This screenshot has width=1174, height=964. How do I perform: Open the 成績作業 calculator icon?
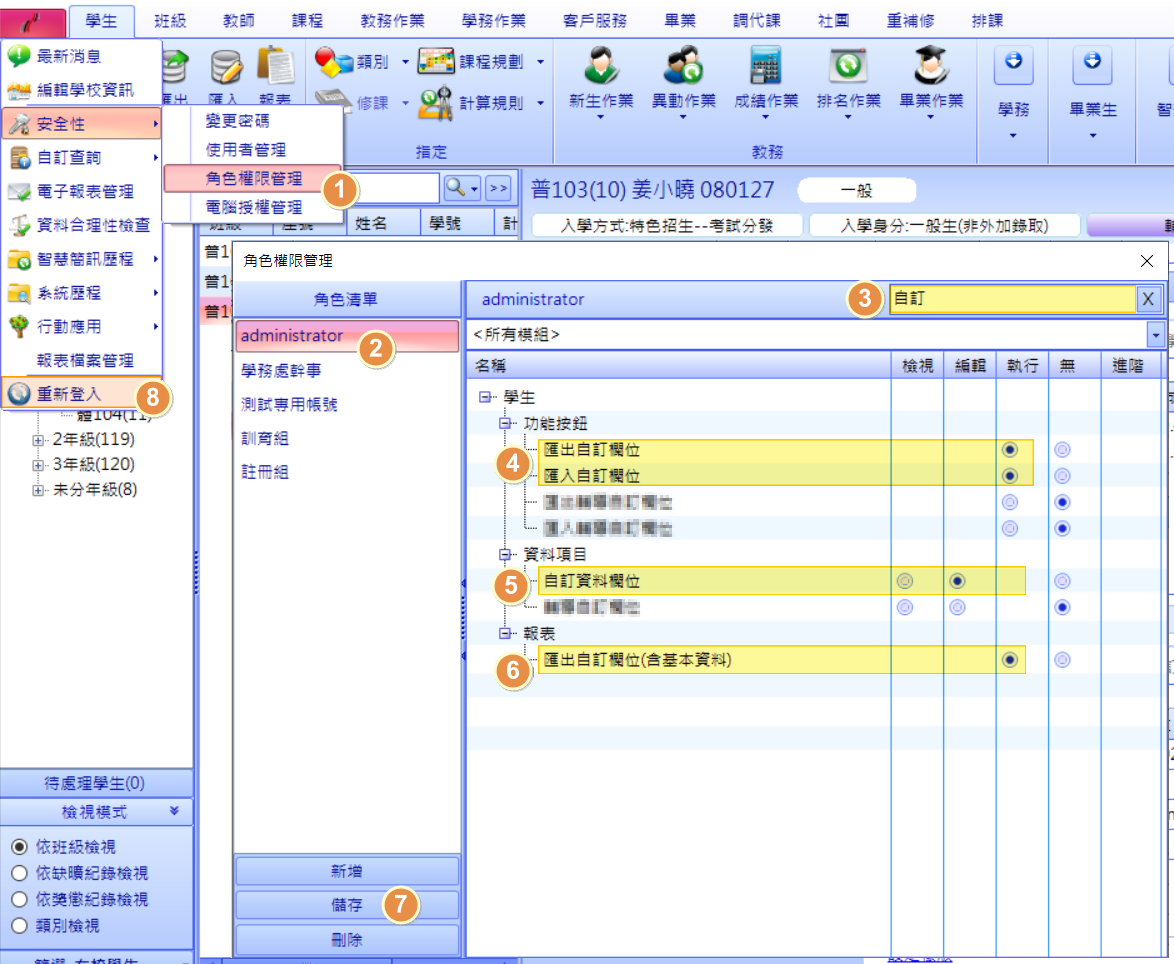pos(765,66)
